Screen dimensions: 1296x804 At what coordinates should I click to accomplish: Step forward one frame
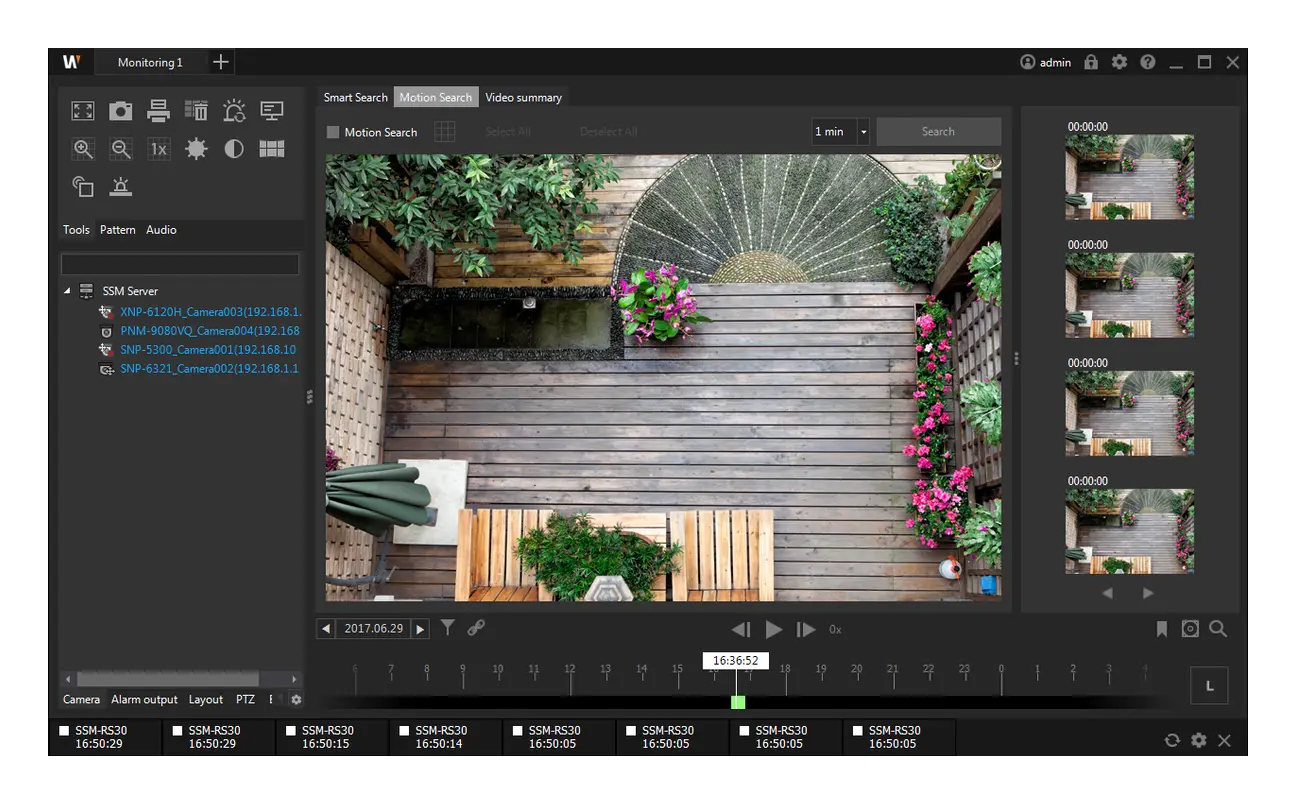point(806,630)
